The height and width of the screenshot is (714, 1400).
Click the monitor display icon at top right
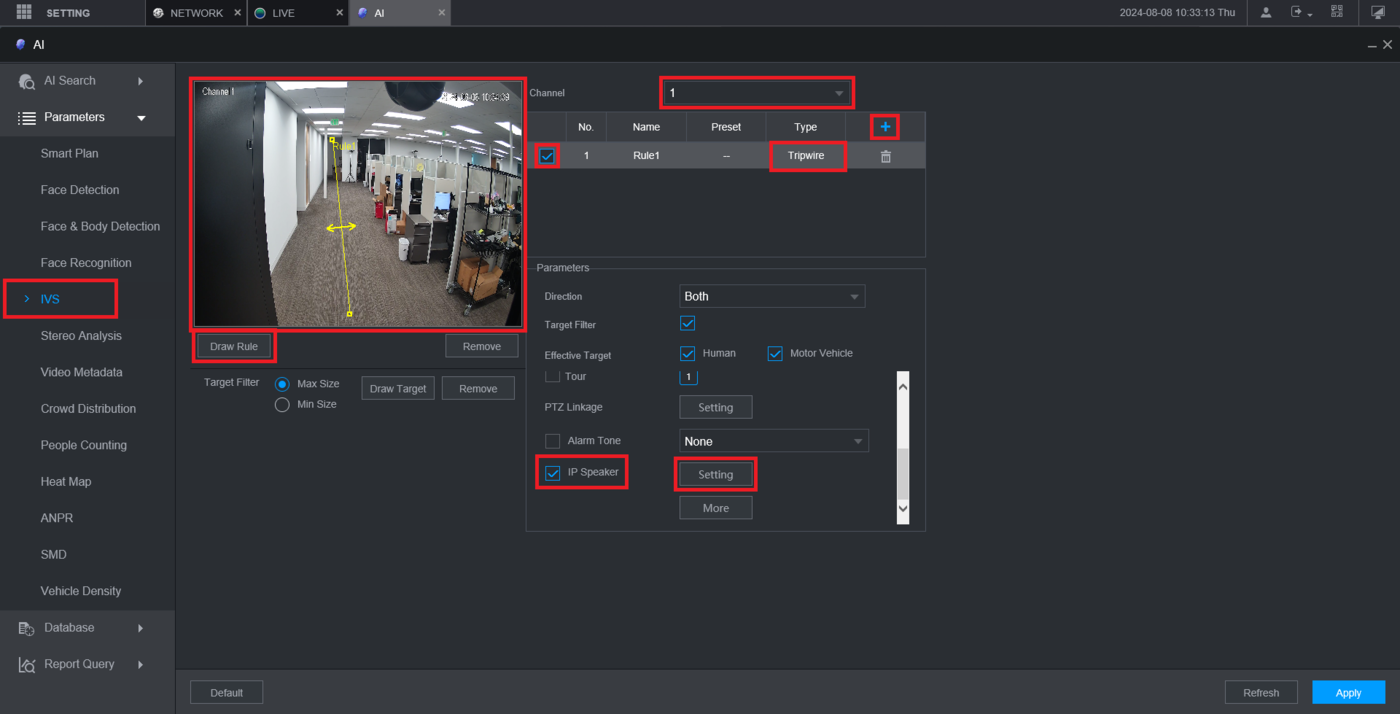(x=1378, y=13)
